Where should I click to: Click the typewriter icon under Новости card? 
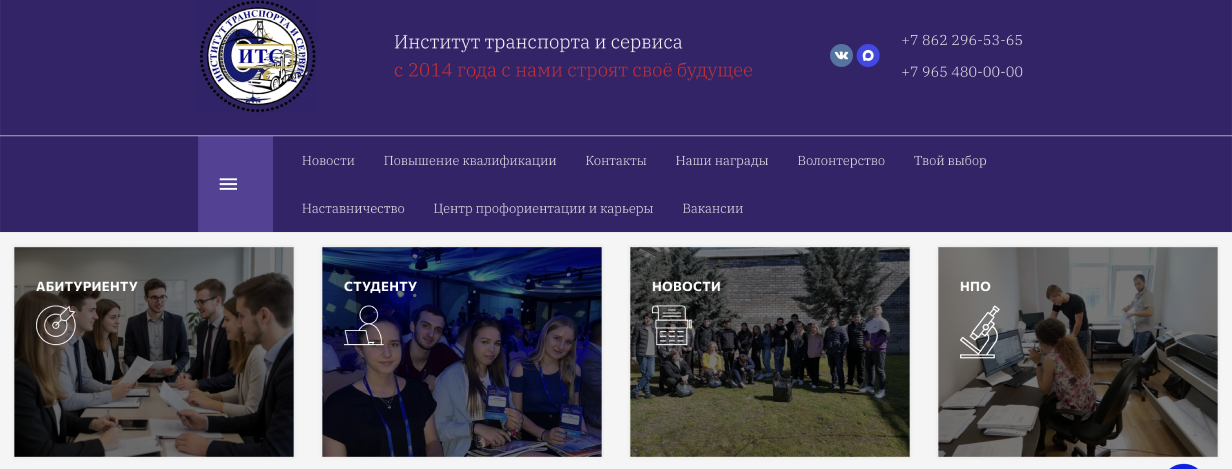coord(672,325)
